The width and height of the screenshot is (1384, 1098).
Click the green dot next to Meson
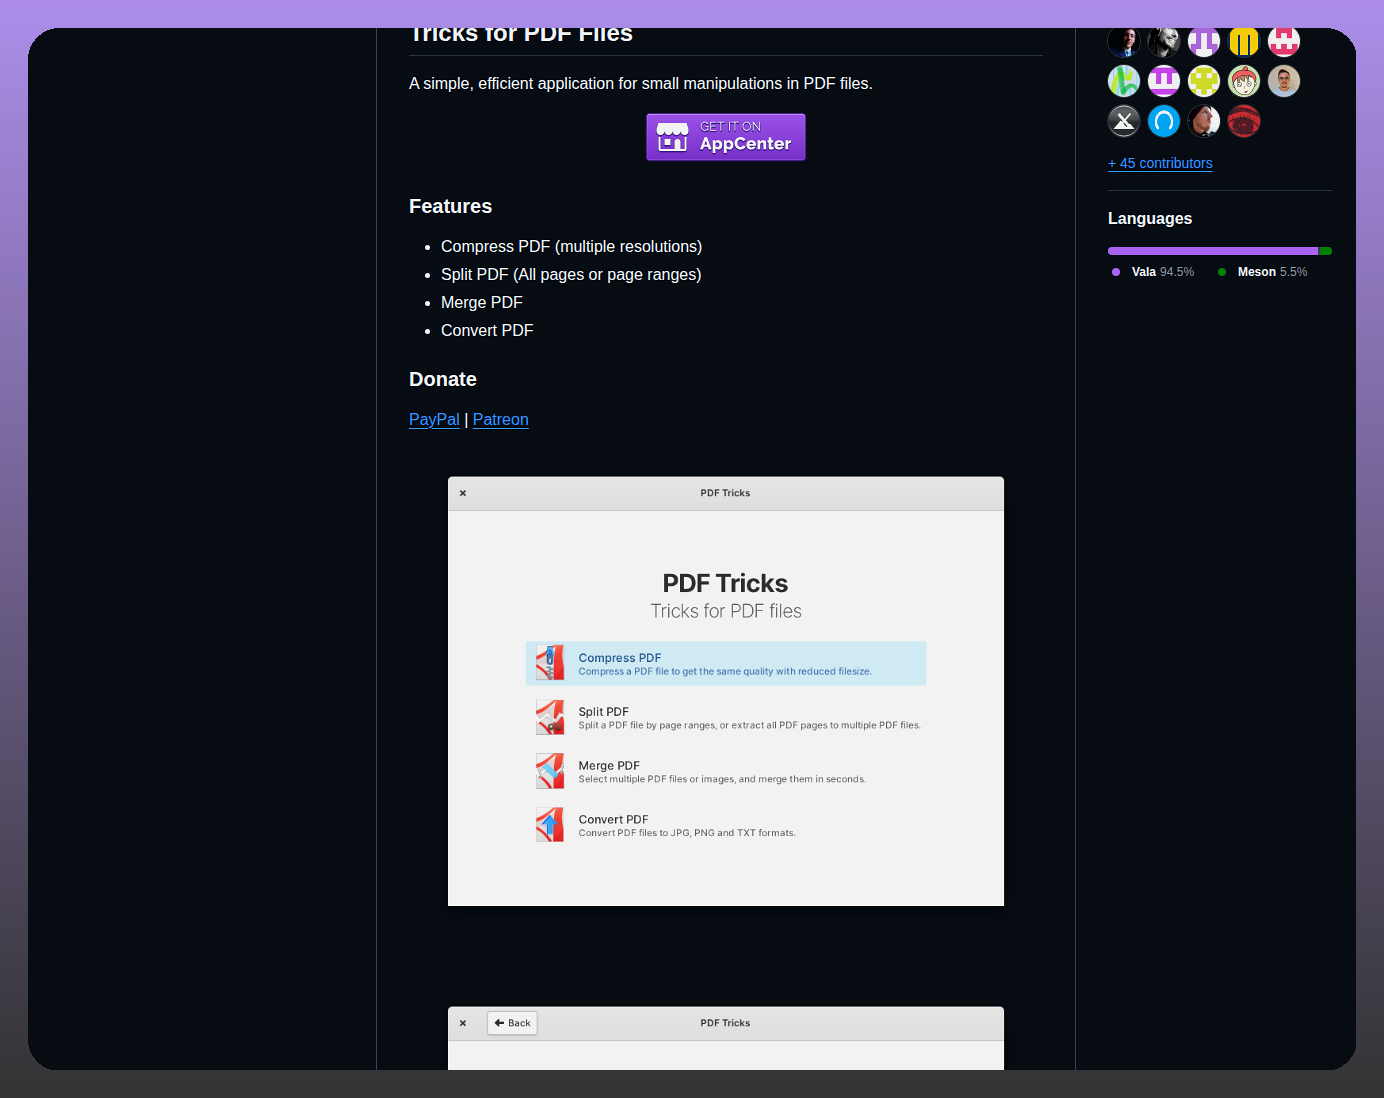pyautogui.click(x=1222, y=272)
